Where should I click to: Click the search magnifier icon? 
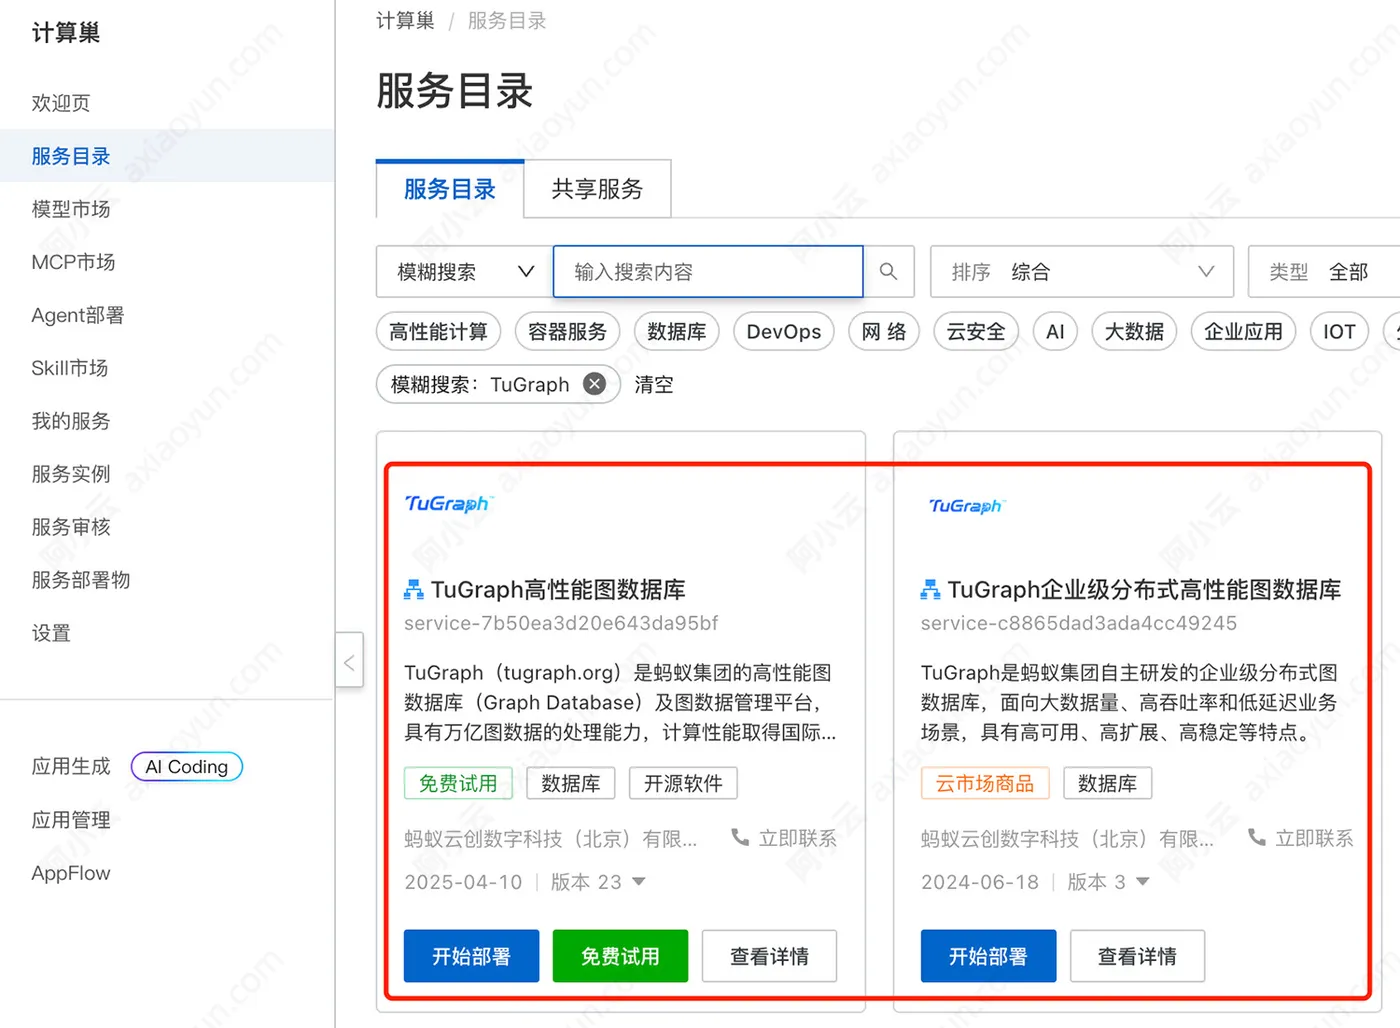click(x=888, y=272)
